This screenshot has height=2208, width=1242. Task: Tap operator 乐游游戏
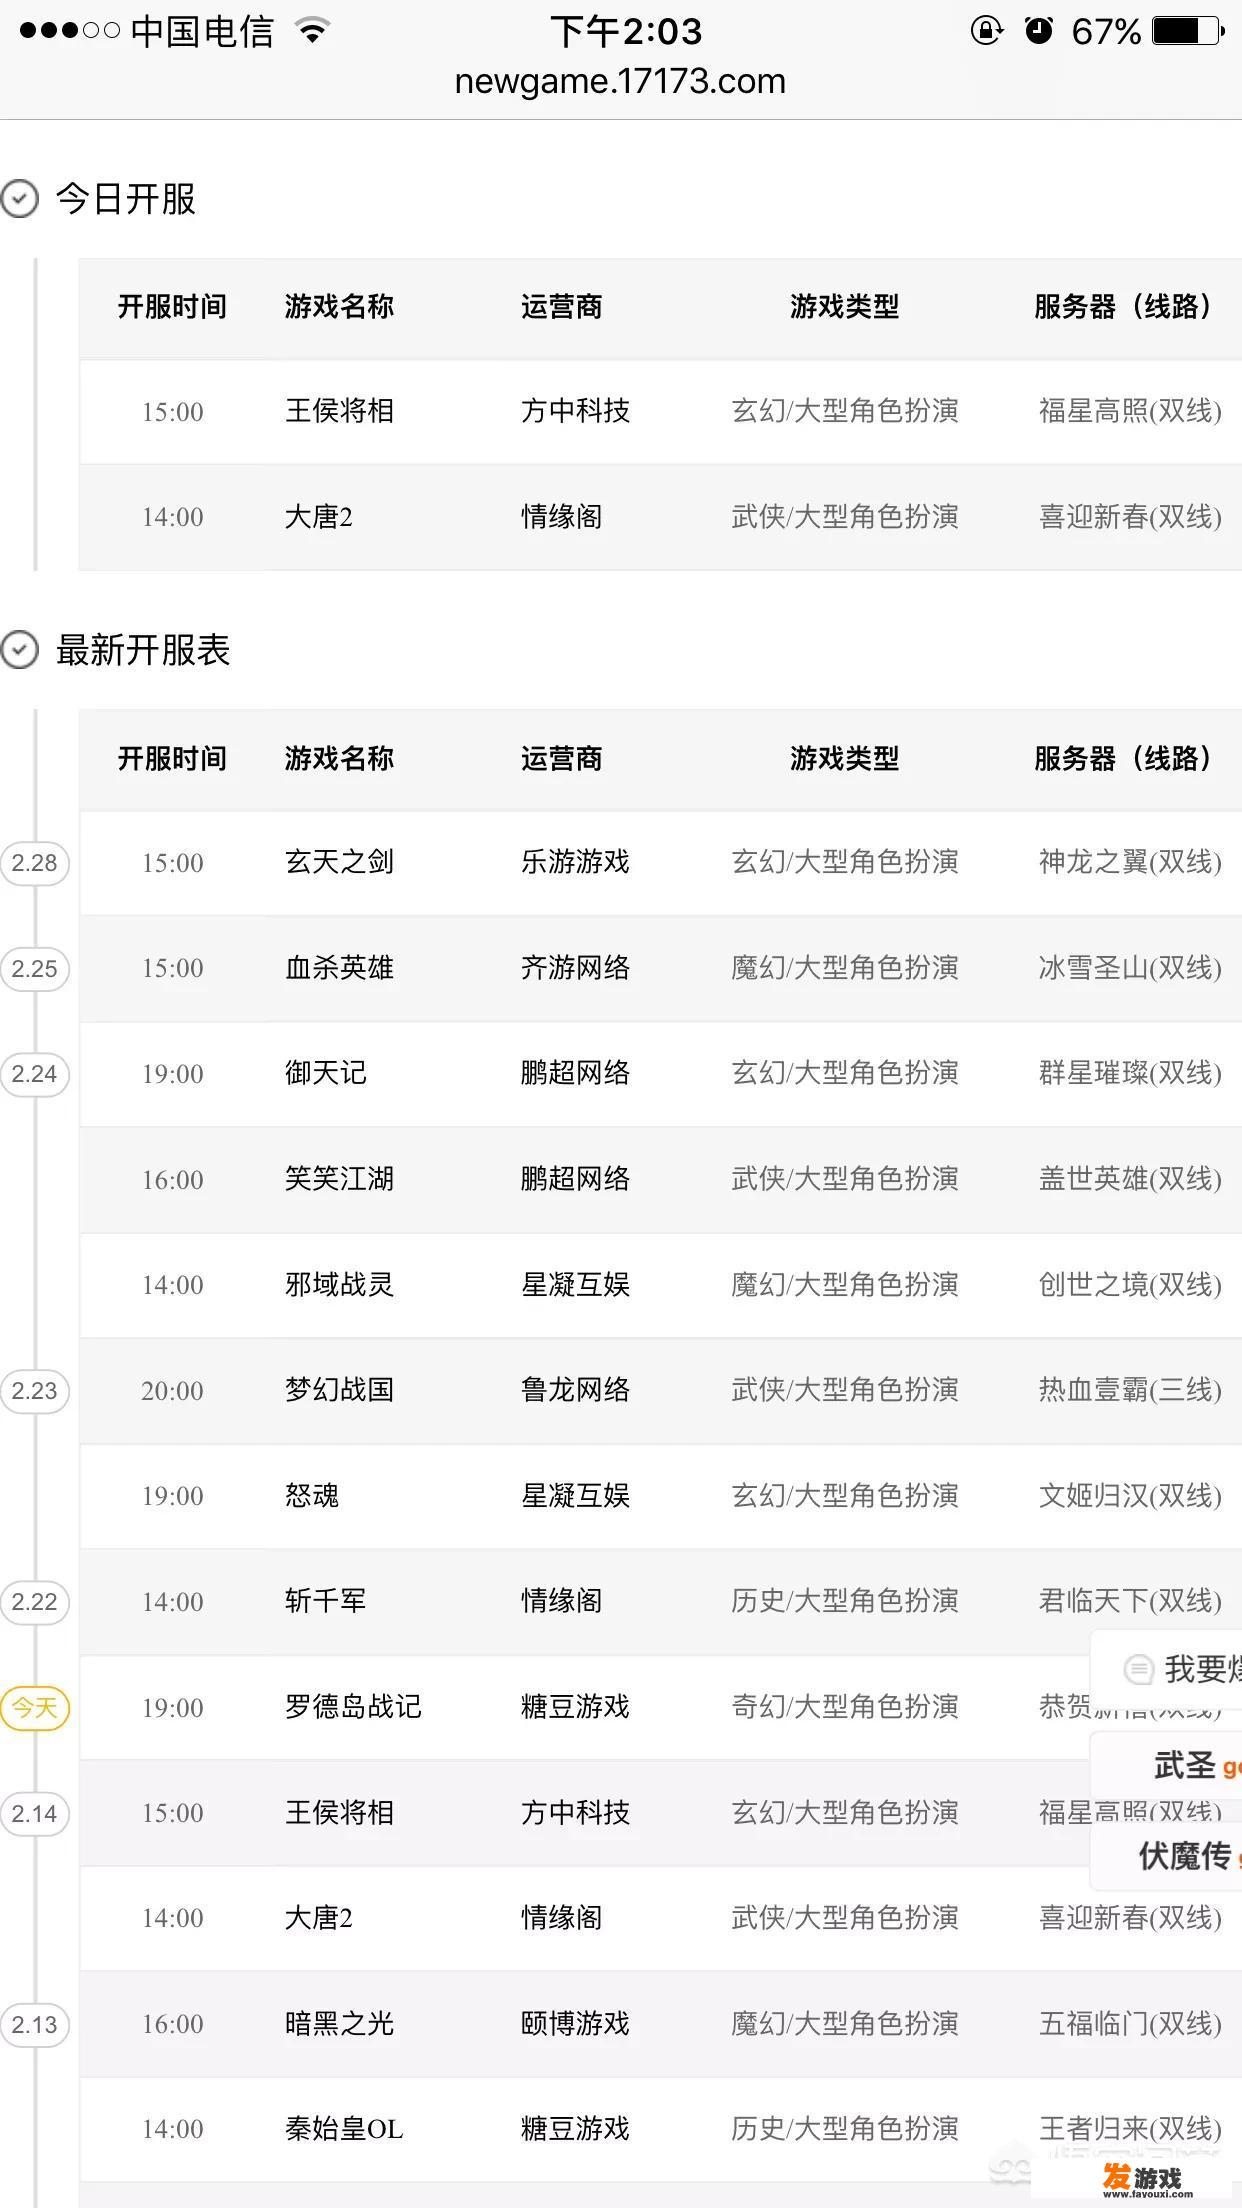(x=575, y=862)
